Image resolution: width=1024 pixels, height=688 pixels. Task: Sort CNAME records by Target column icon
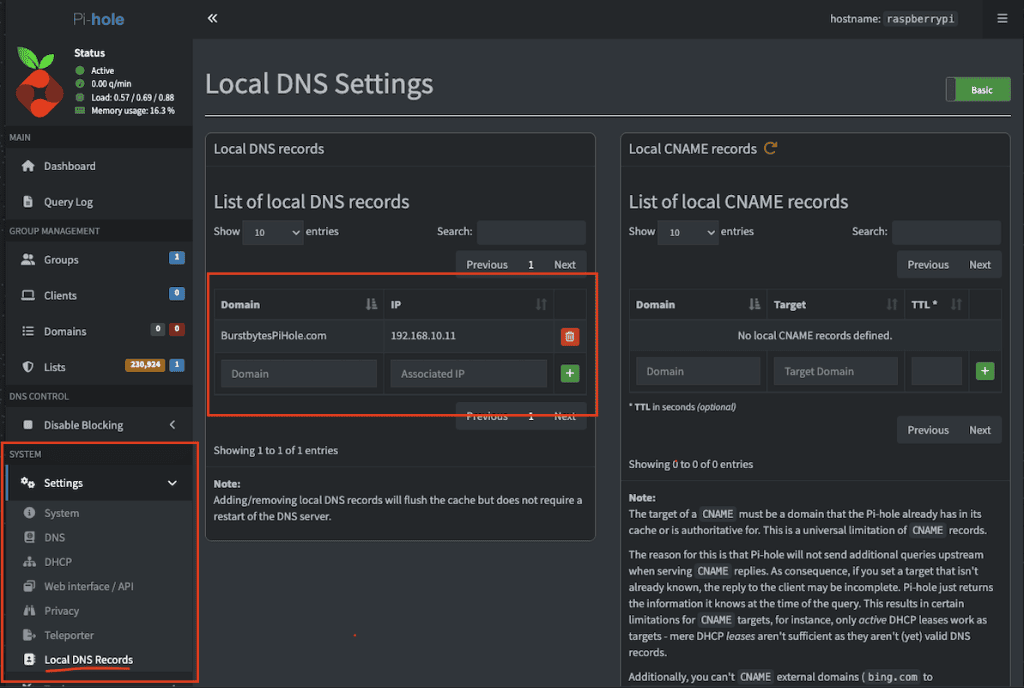pos(891,304)
